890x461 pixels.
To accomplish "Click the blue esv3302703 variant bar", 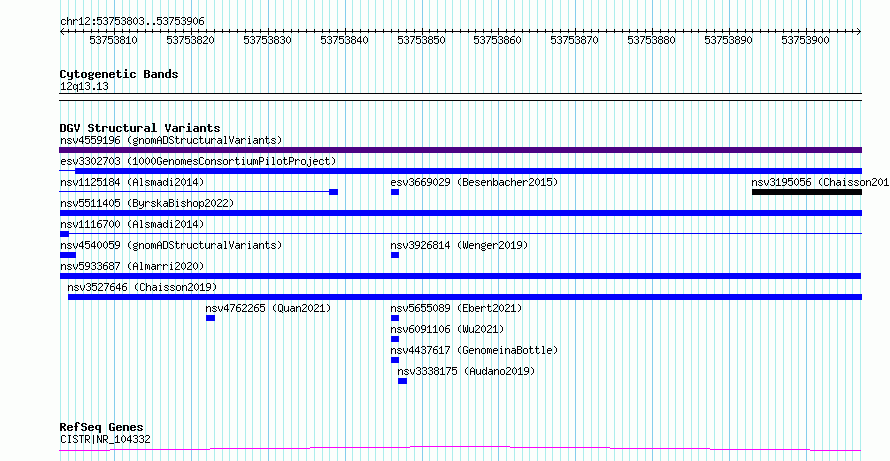I will 468,171.
